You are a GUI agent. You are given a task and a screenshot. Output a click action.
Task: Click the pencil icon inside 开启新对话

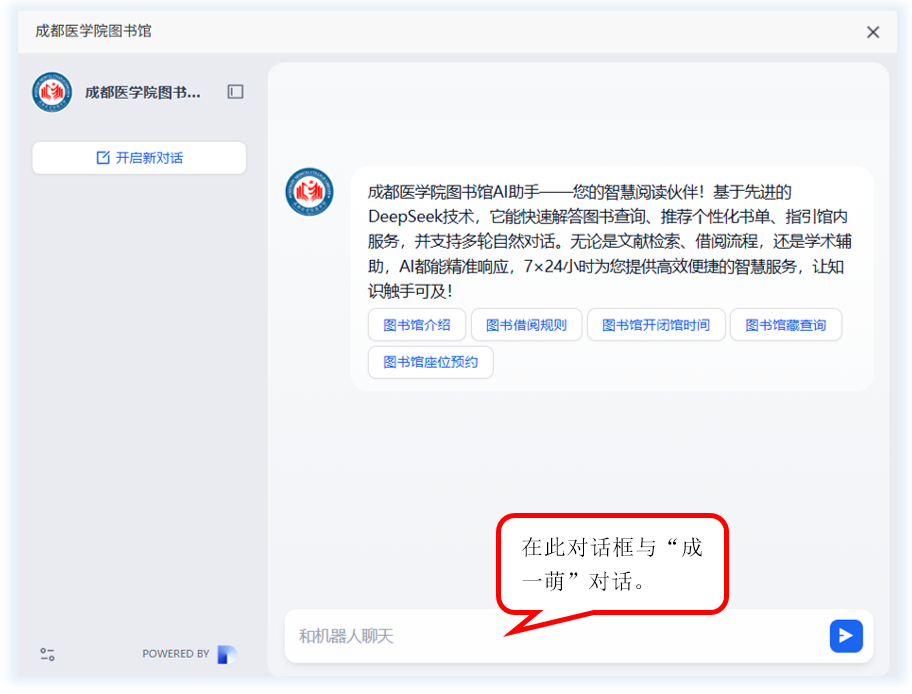102,158
